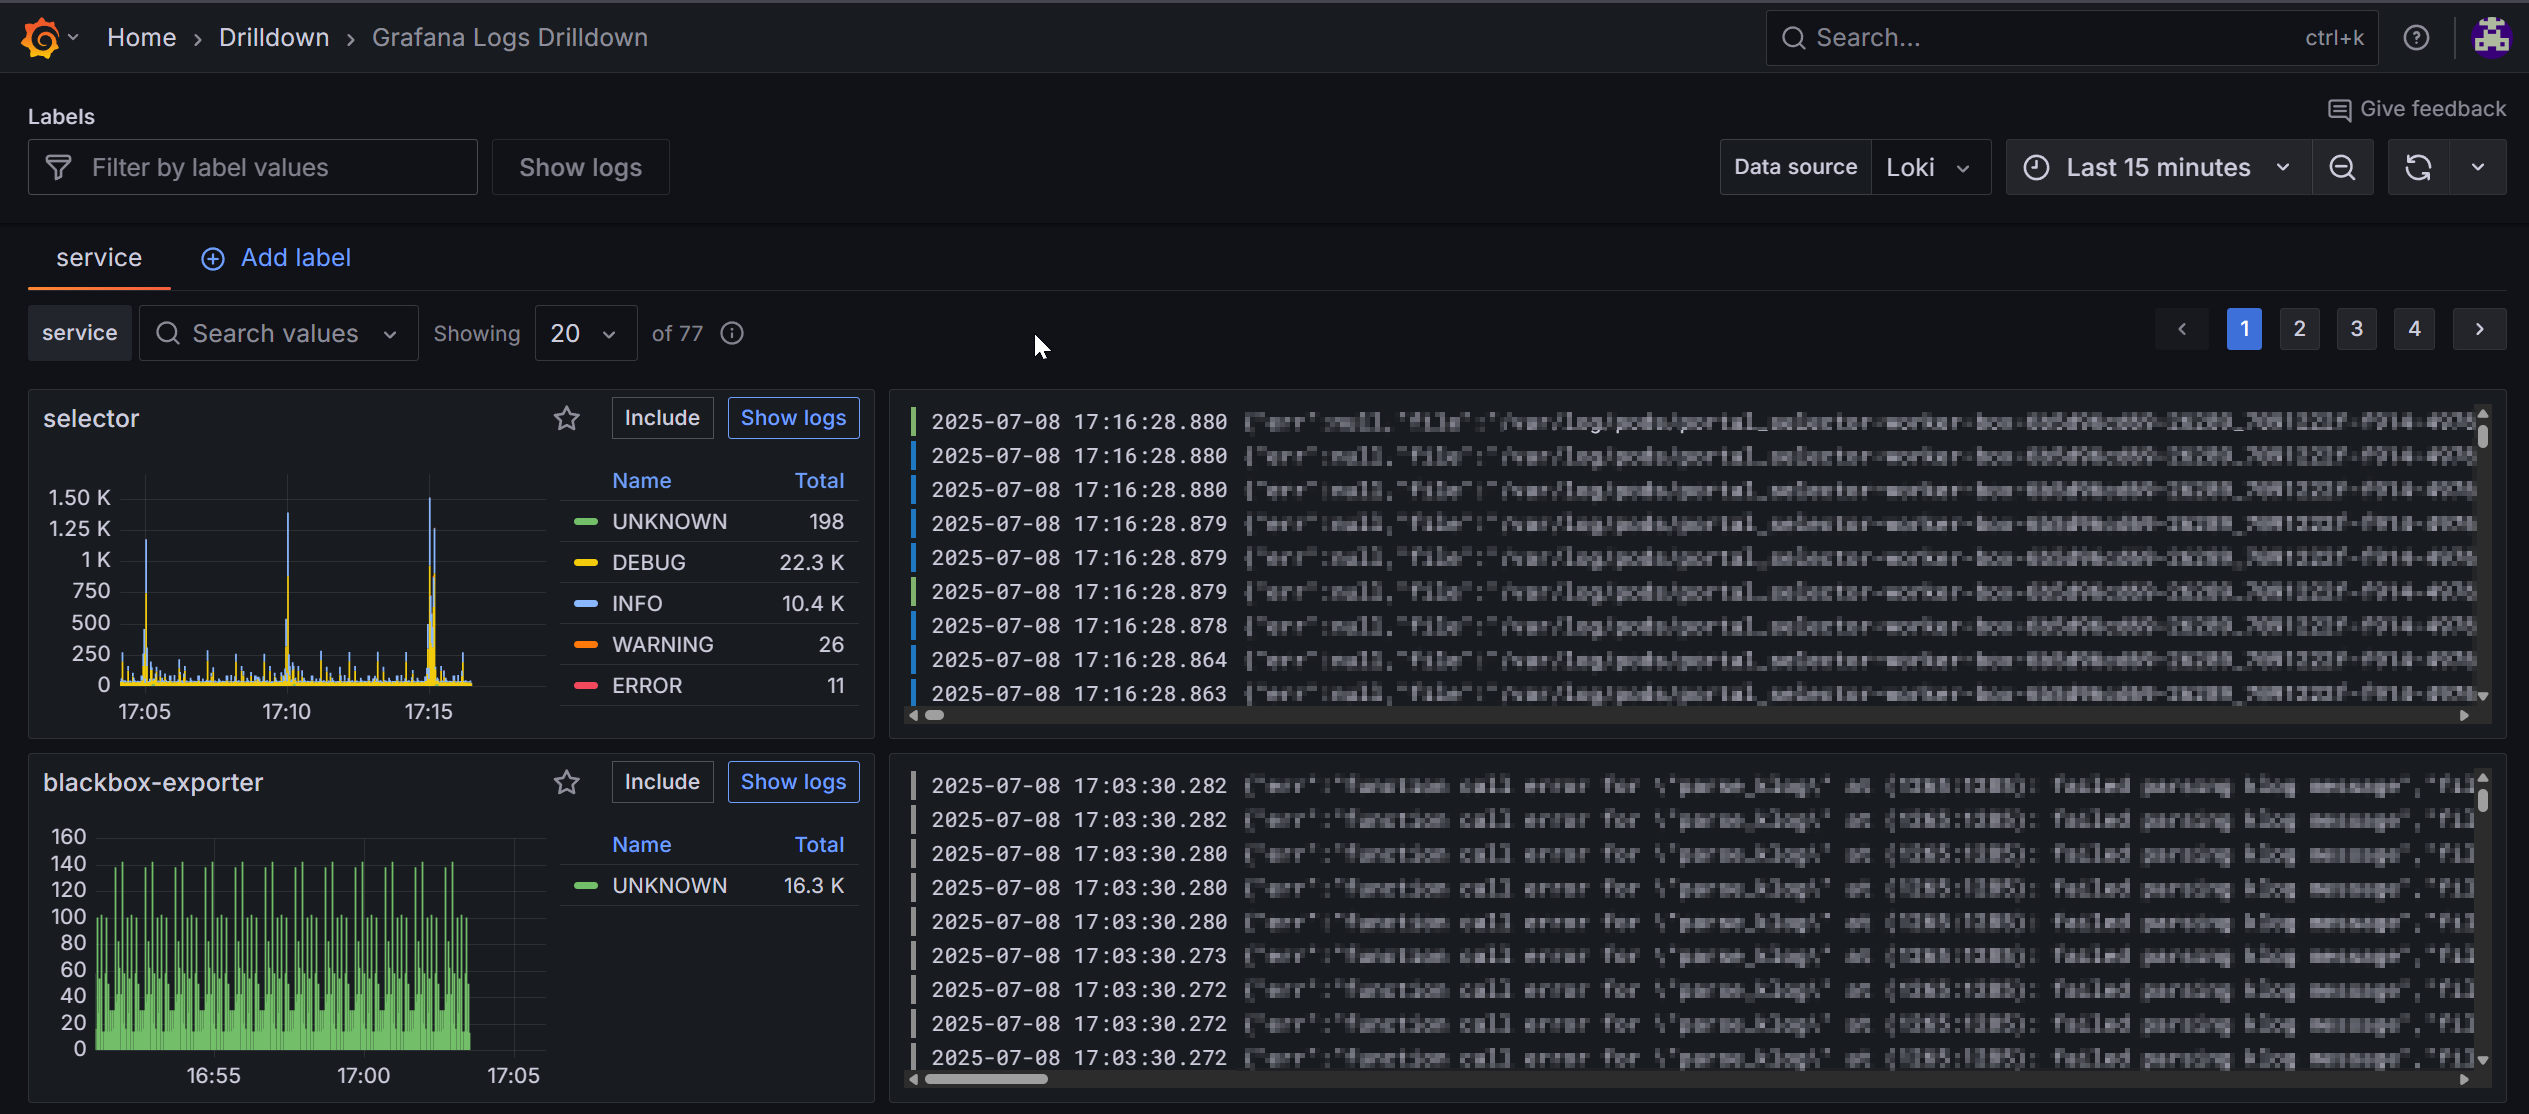Toggle DEBUG series in selector legend
The image size is (2529, 1114).
pos(648,562)
